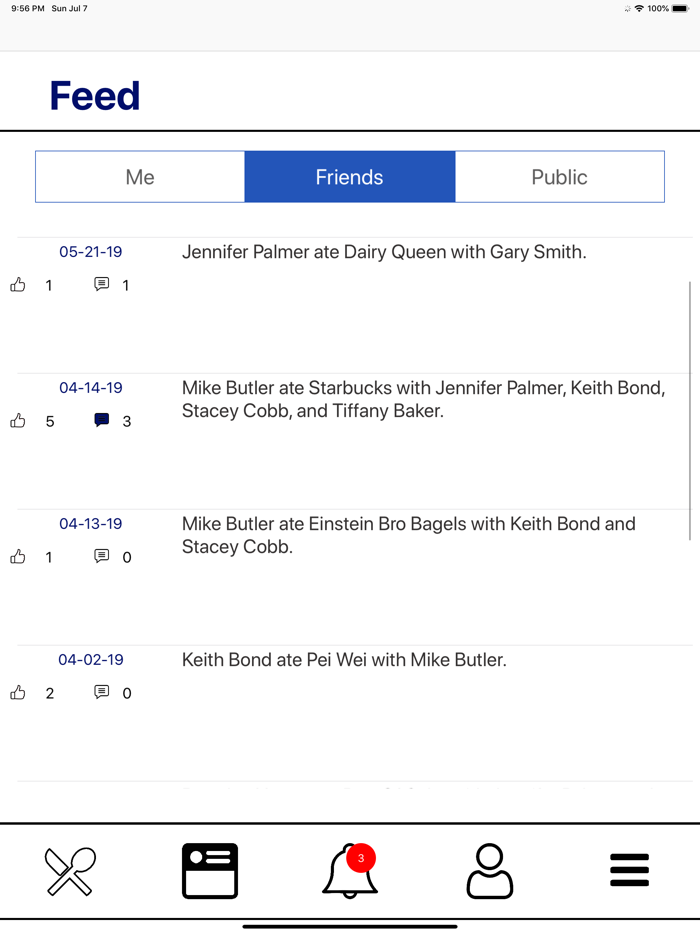Like Keith Bond's Pei Wei post
The image size is (700, 934).
tap(18, 692)
